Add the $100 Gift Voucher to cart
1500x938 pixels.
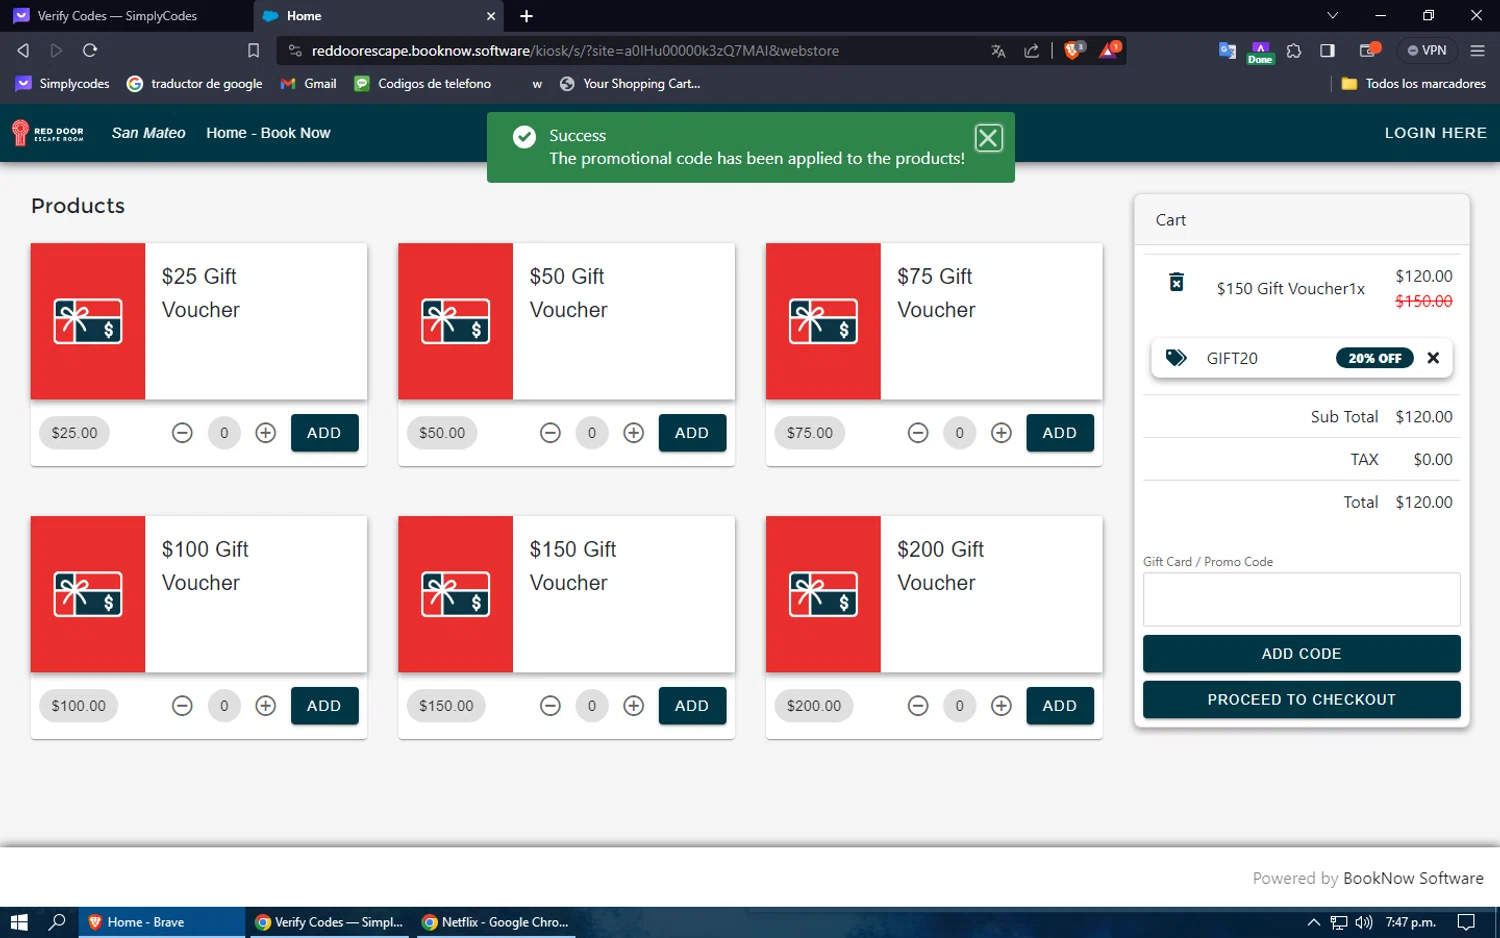324,706
